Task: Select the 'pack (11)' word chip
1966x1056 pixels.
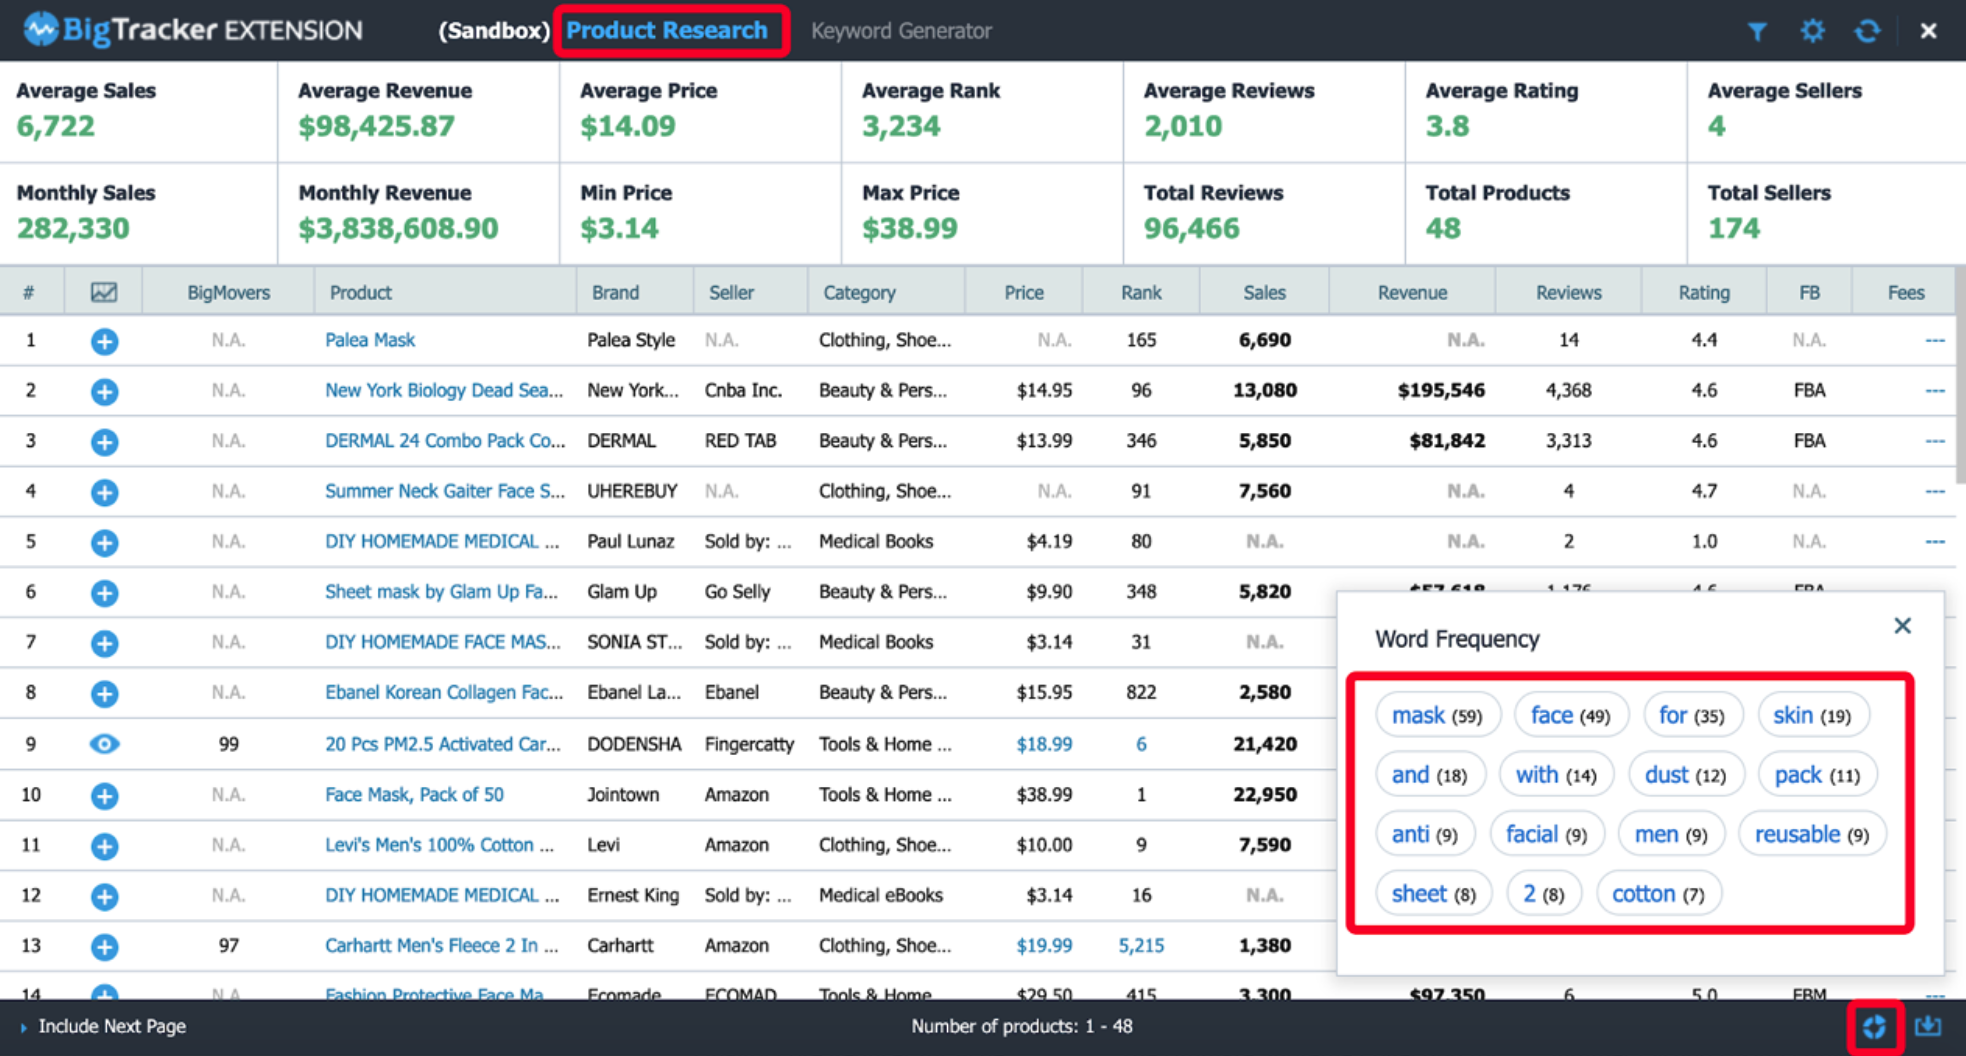Action: click(1817, 775)
